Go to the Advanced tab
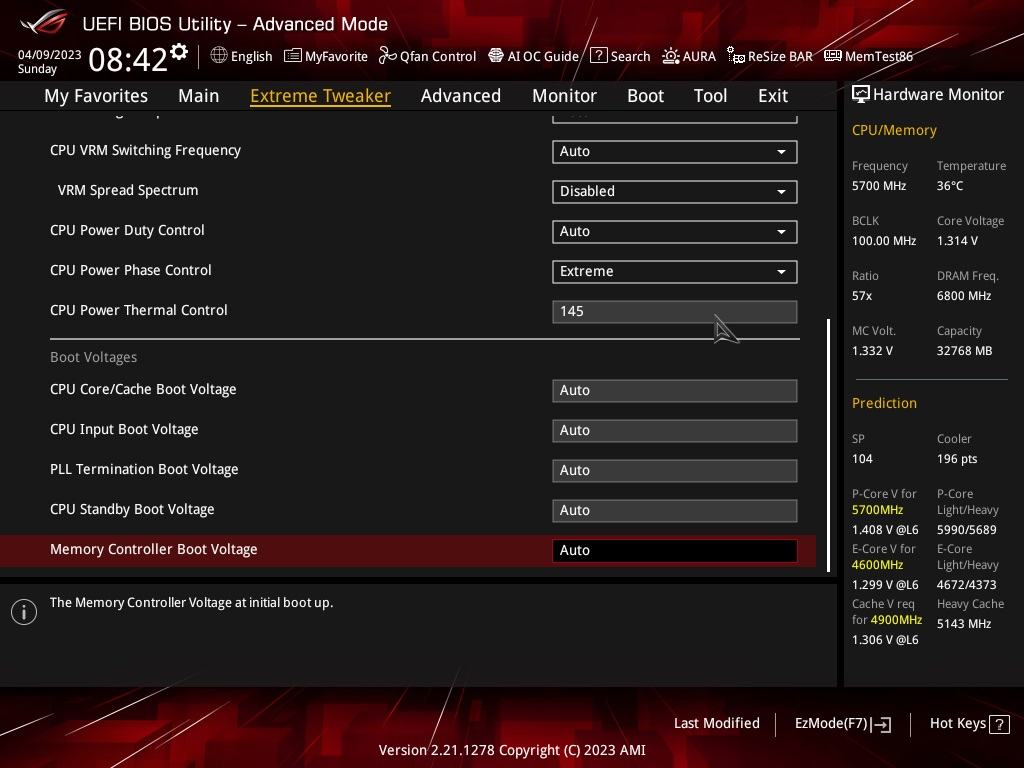 point(460,96)
